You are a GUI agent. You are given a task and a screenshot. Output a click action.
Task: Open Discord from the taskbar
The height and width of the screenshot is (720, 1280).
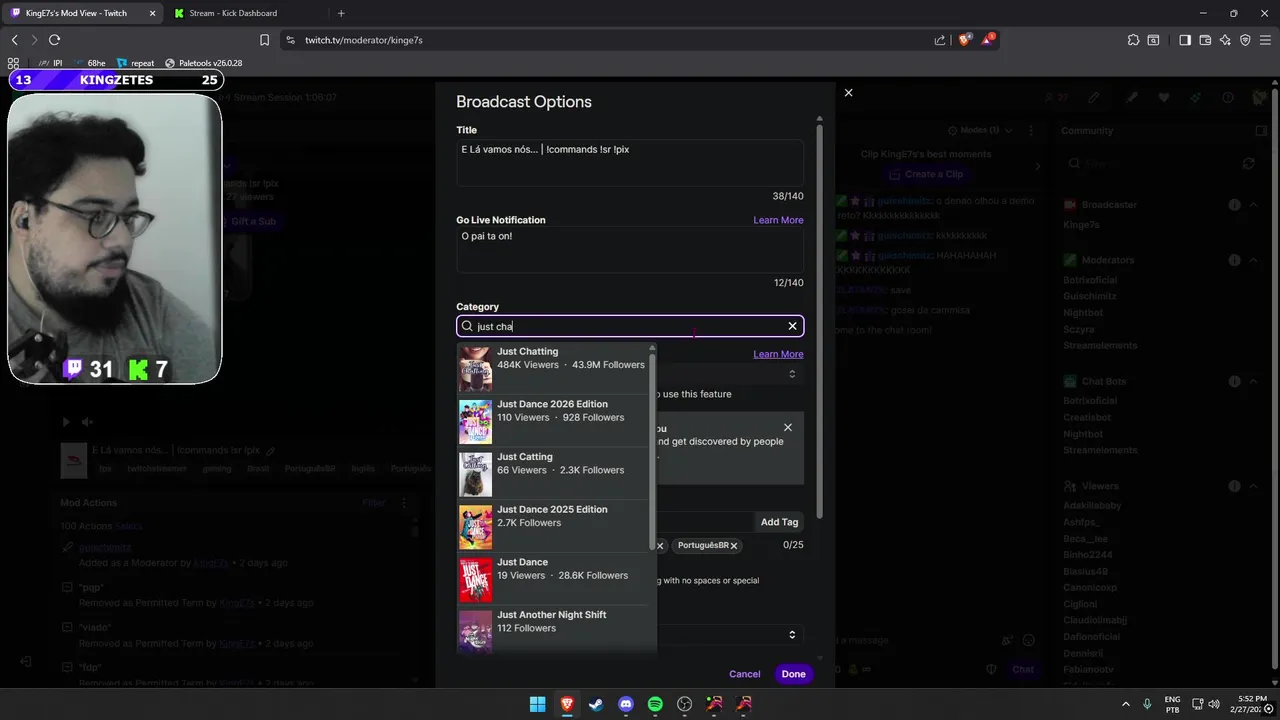(626, 704)
